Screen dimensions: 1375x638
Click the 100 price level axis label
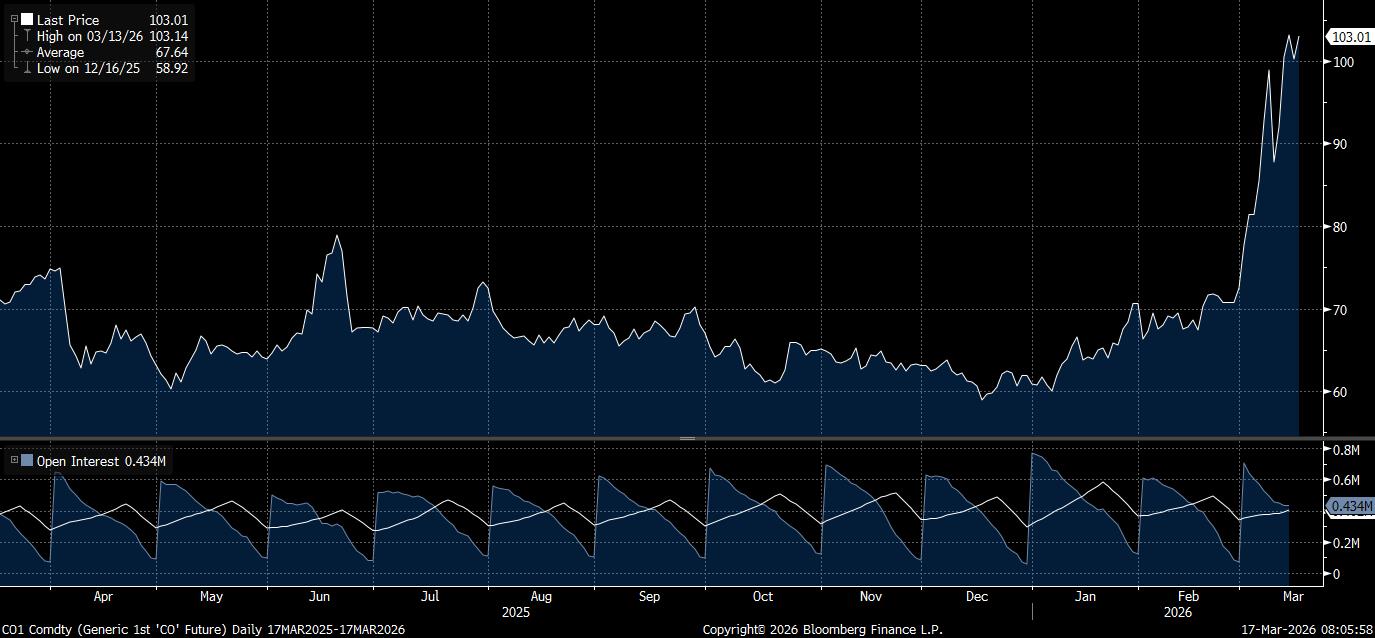click(x=1343, y=62)
